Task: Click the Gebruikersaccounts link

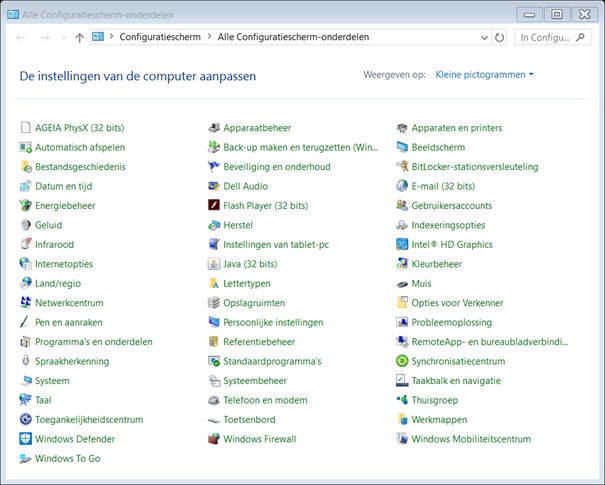Action: [x=451, y=205]
